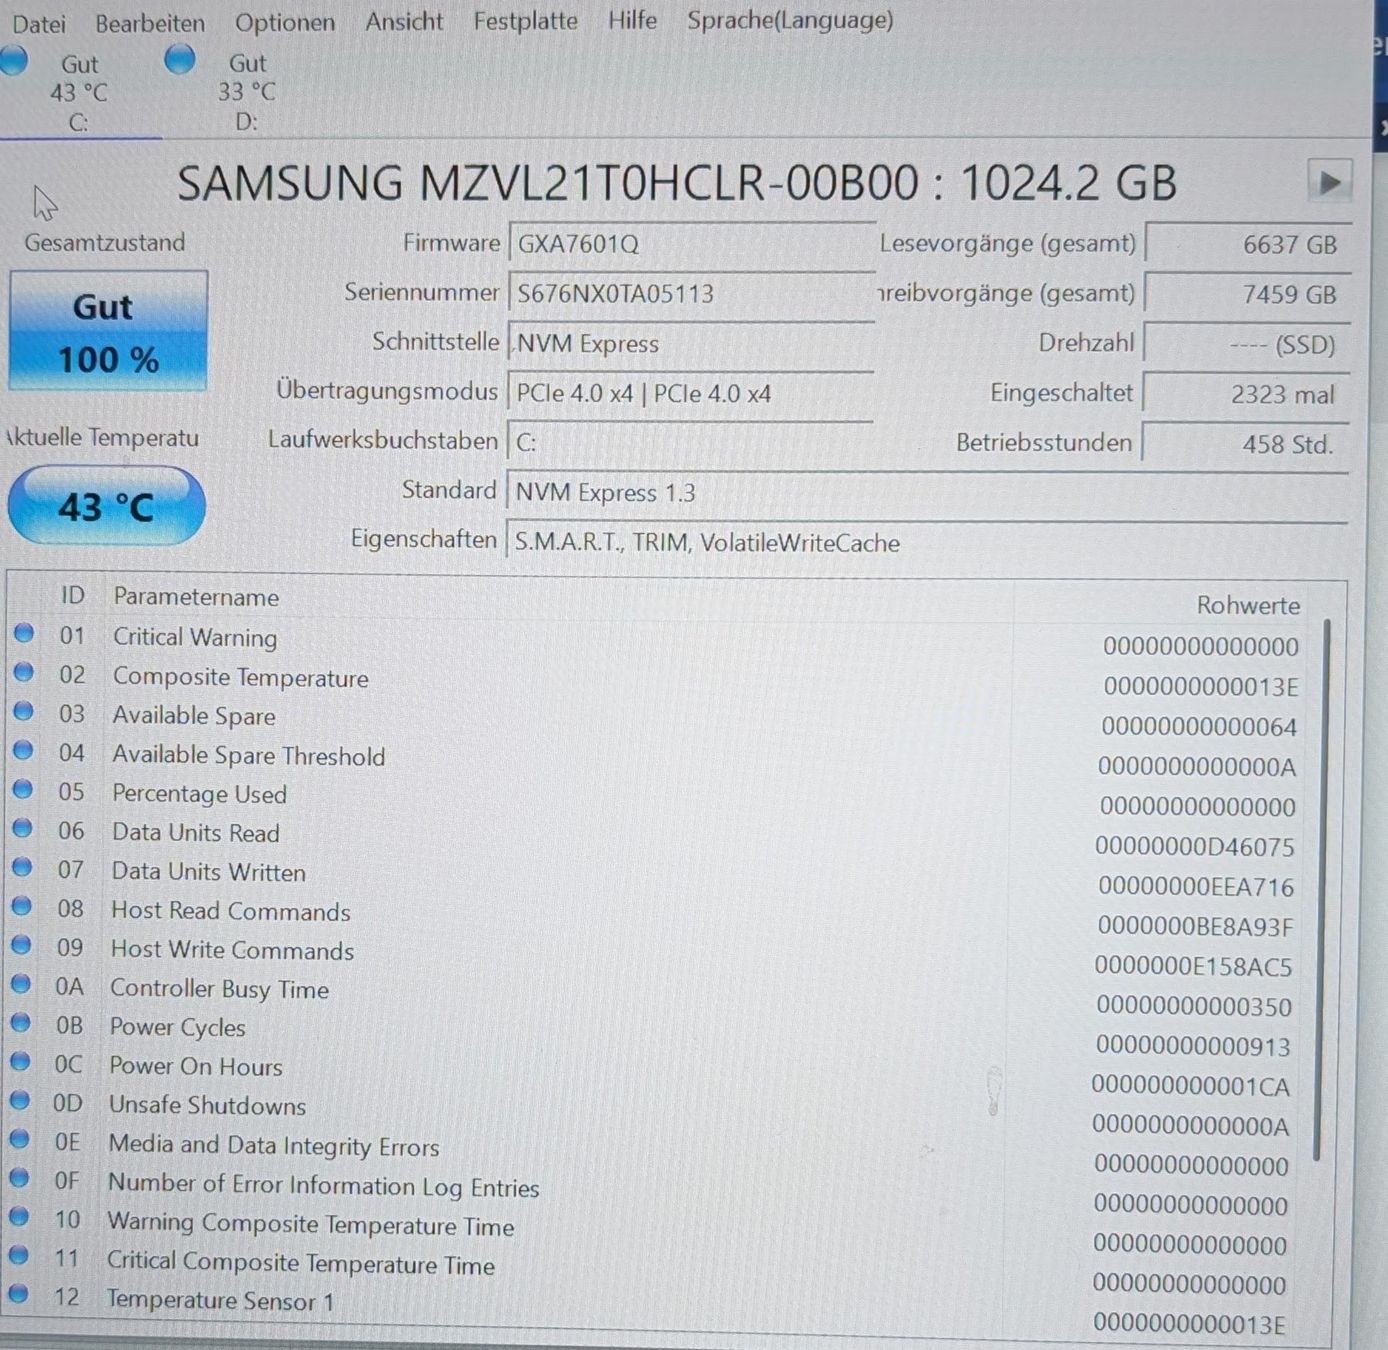Viewport: 1388px width, 1350px height.
Task: Click status dot of Critical Warning row
Action: click(x=24, y=633)
